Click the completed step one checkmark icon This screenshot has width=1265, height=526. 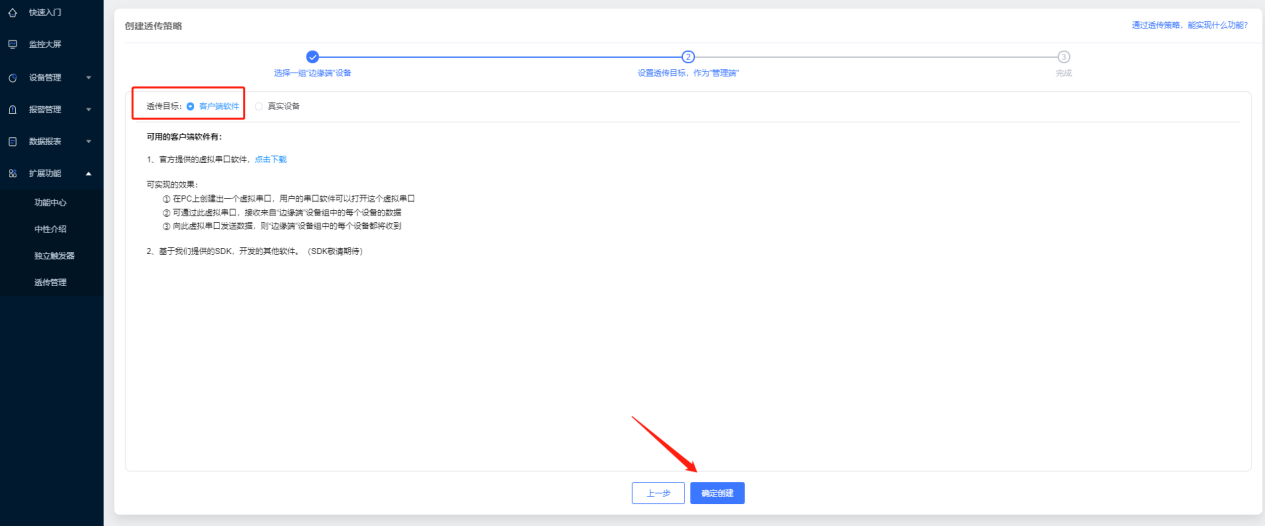tap(312, 57)
